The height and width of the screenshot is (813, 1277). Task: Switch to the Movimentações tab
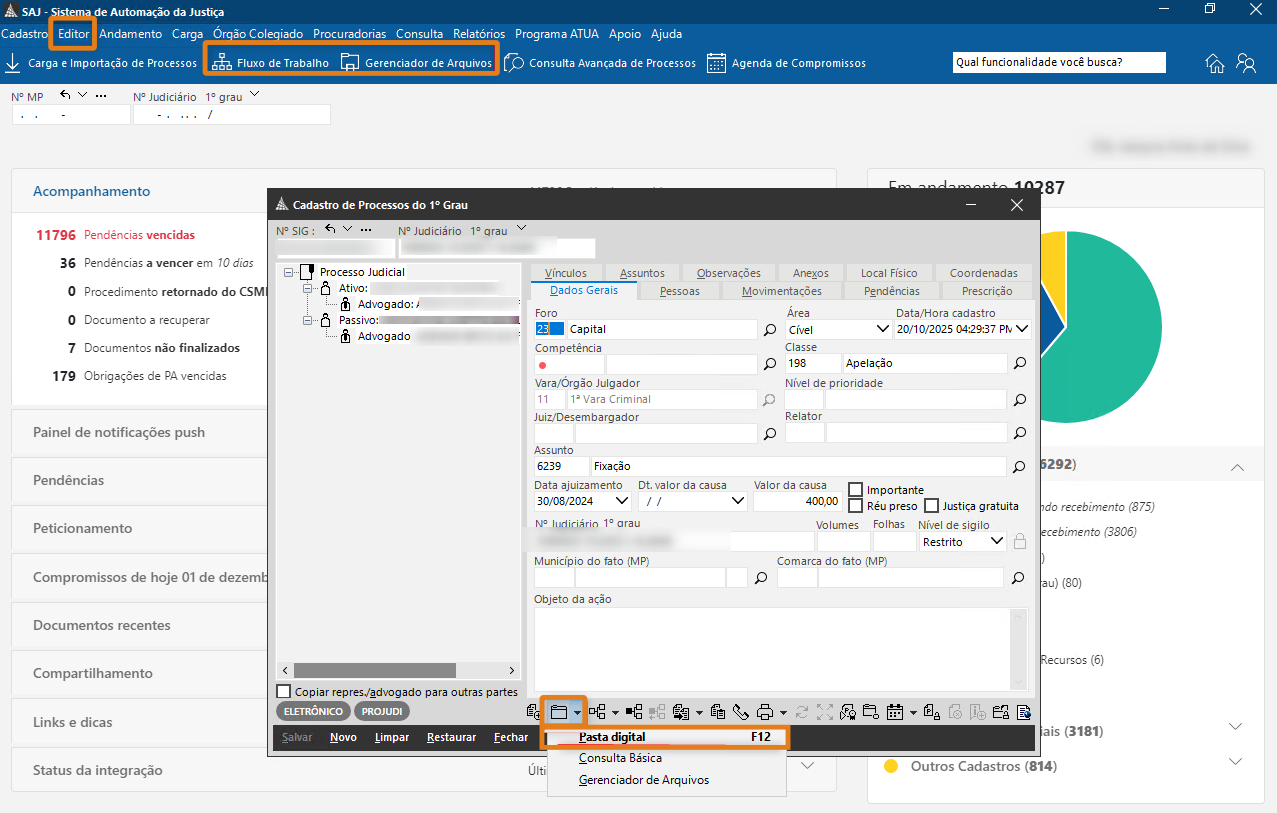coord(781,291)
